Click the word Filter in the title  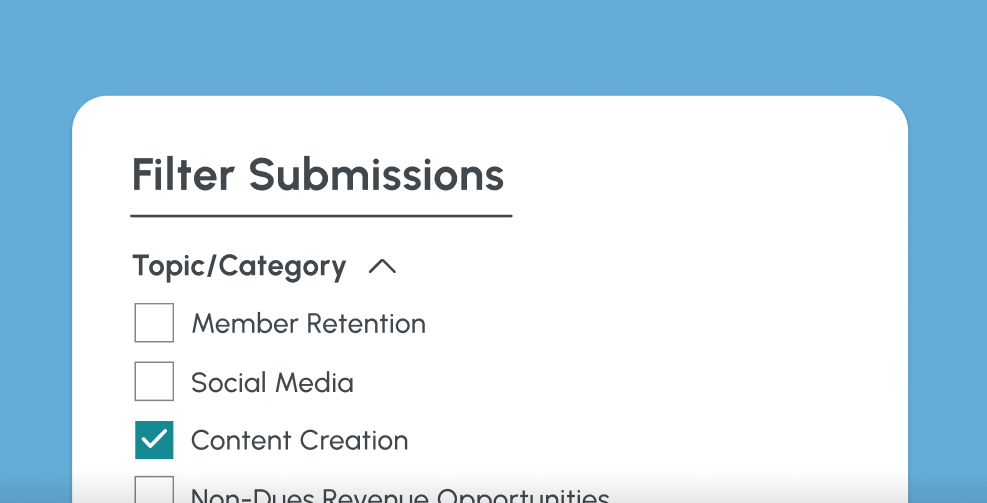click(x=183, y=175)
